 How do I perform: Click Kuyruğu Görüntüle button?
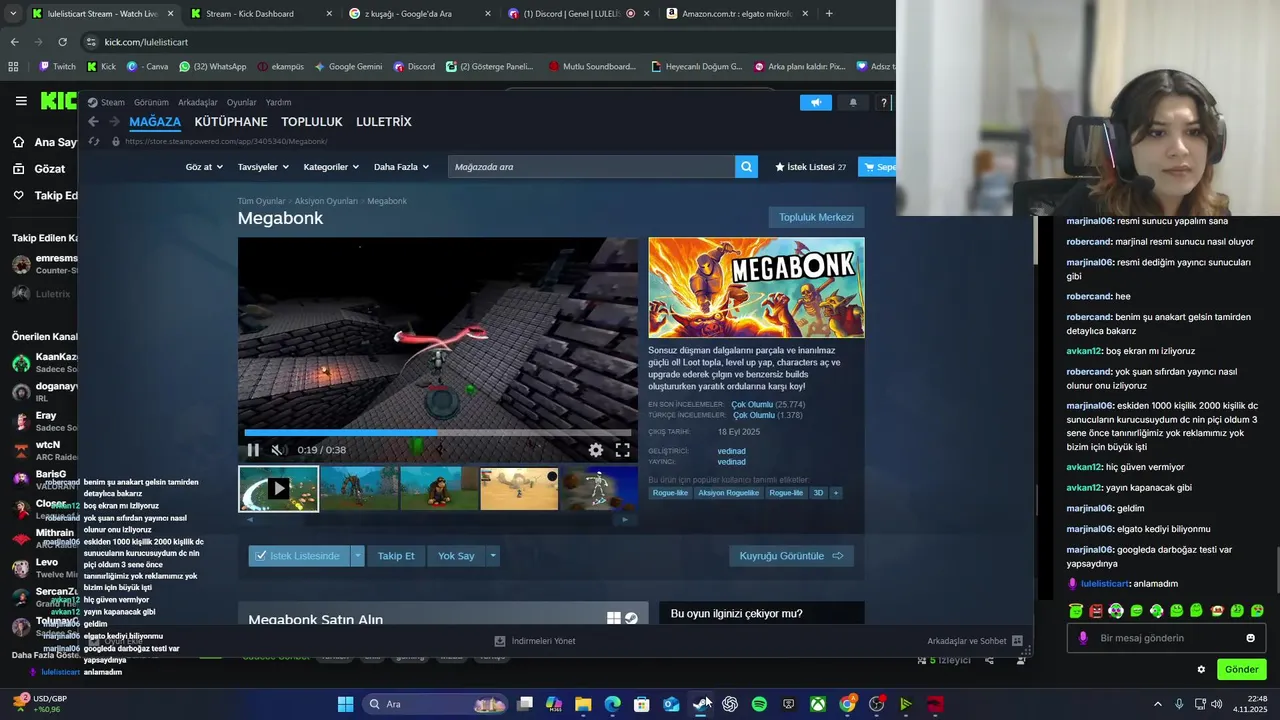pos(791,556)
